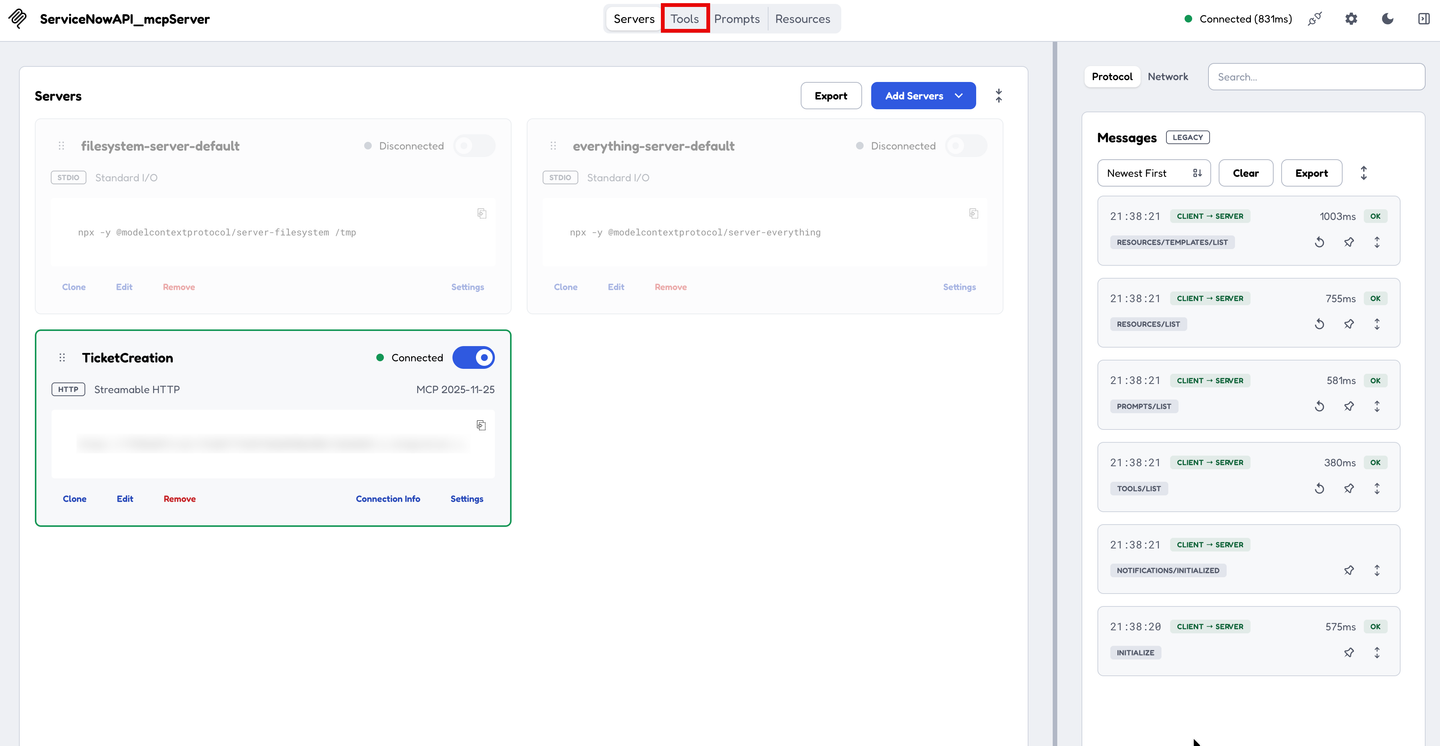The width and height of the screenshot is (1440, 746).
Task: Replay the RESOURCES/TEMPLATES/LIST message
Action: coord(1319,242)
